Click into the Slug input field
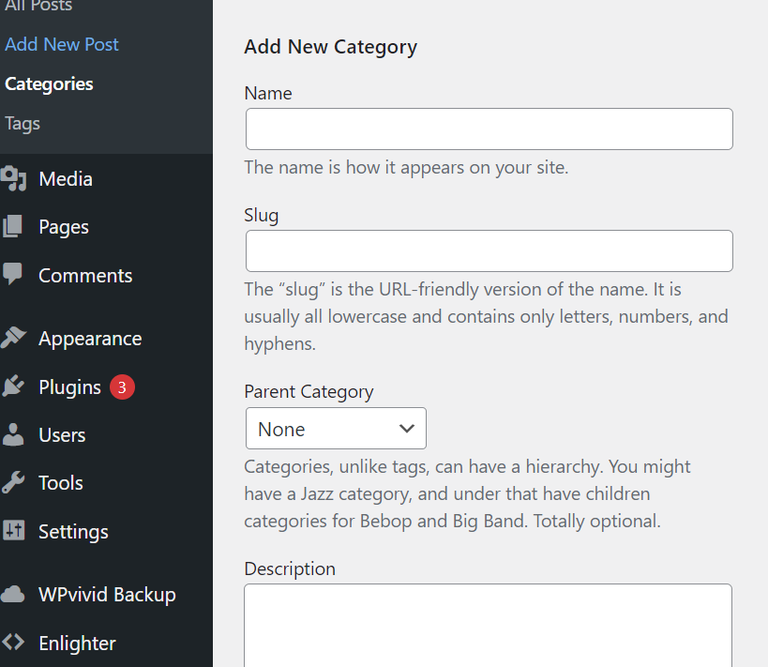 click(x=489, y=251)
